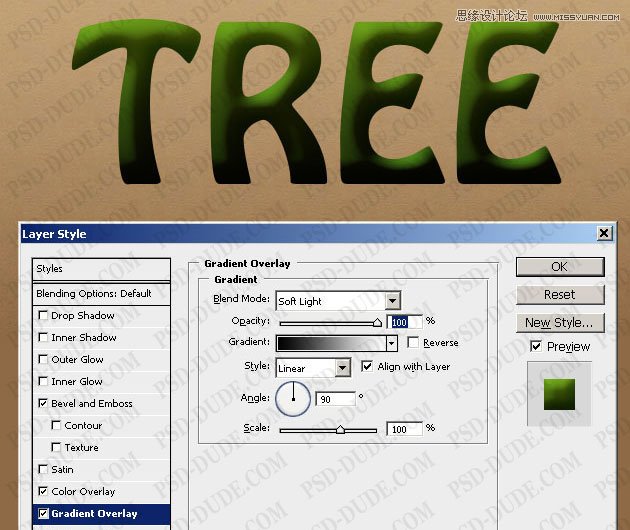Close the Layer Style dialog
630x530 pixels.
point(604,233)
